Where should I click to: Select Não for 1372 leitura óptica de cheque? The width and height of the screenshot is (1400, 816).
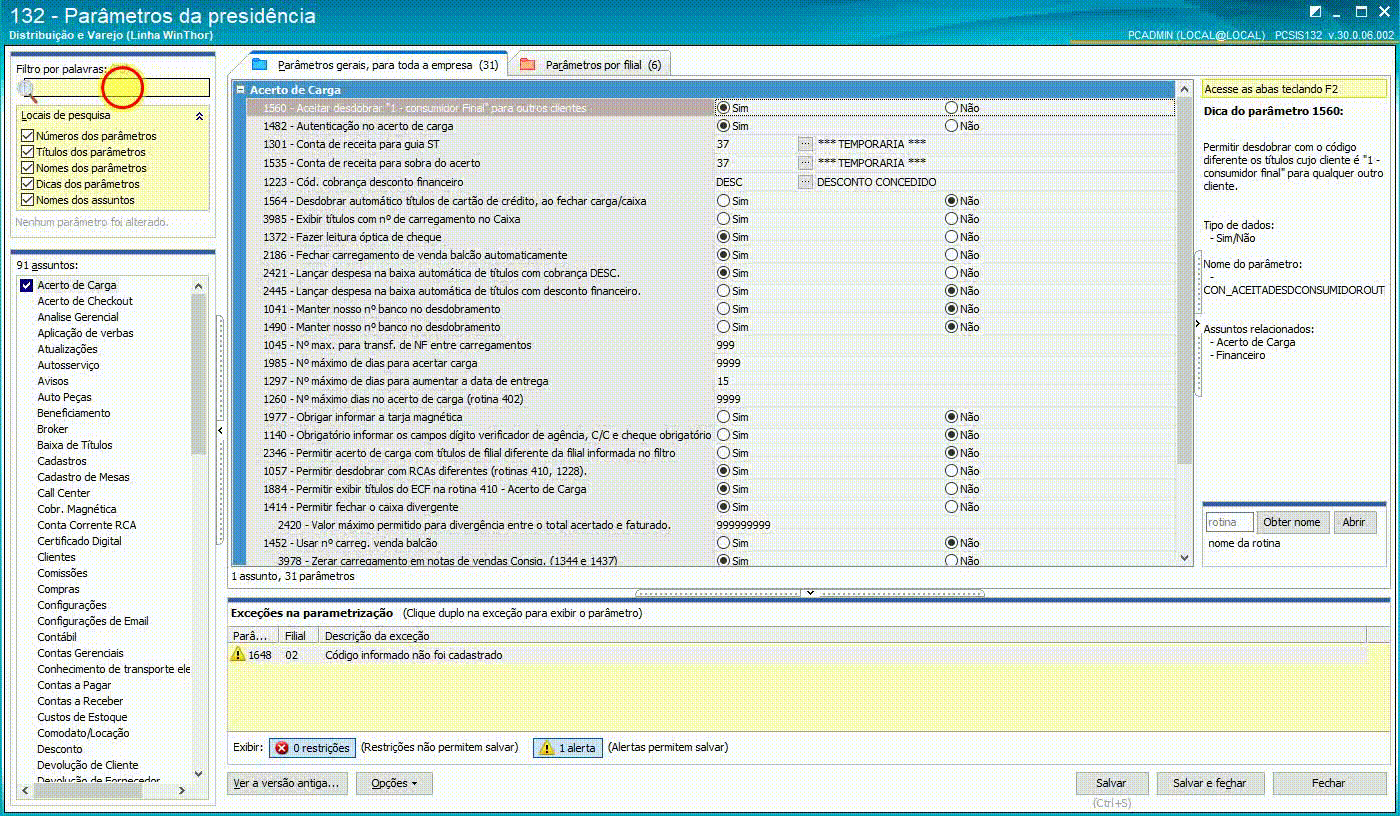click(951, 237)
